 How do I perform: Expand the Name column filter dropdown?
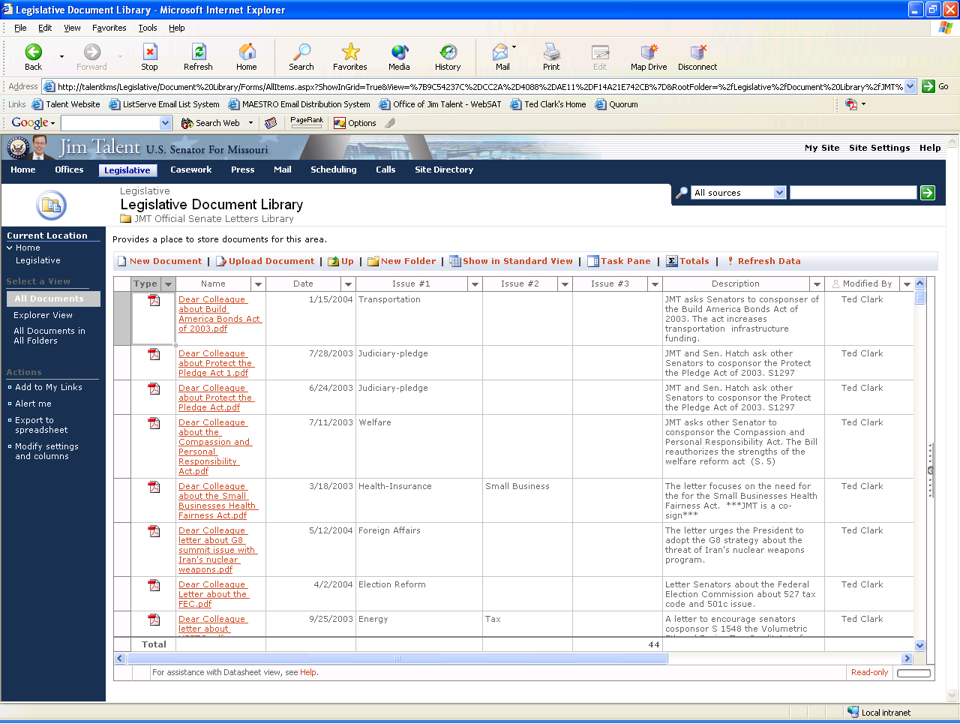point(257,284)
